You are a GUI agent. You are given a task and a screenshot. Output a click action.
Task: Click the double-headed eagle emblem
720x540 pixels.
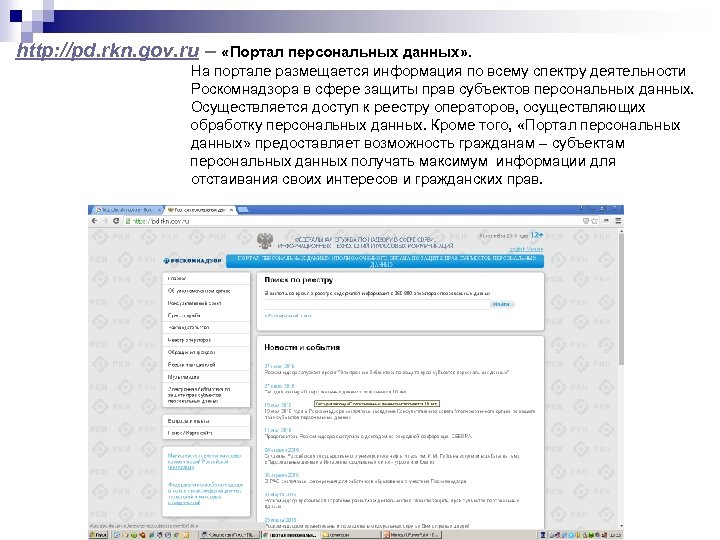coord(265,241)
